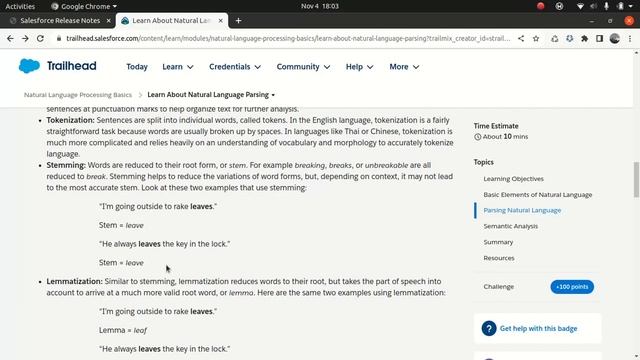Go back using browser back arrow
Viewport: 640px width, 360px height.
[10, 38]
